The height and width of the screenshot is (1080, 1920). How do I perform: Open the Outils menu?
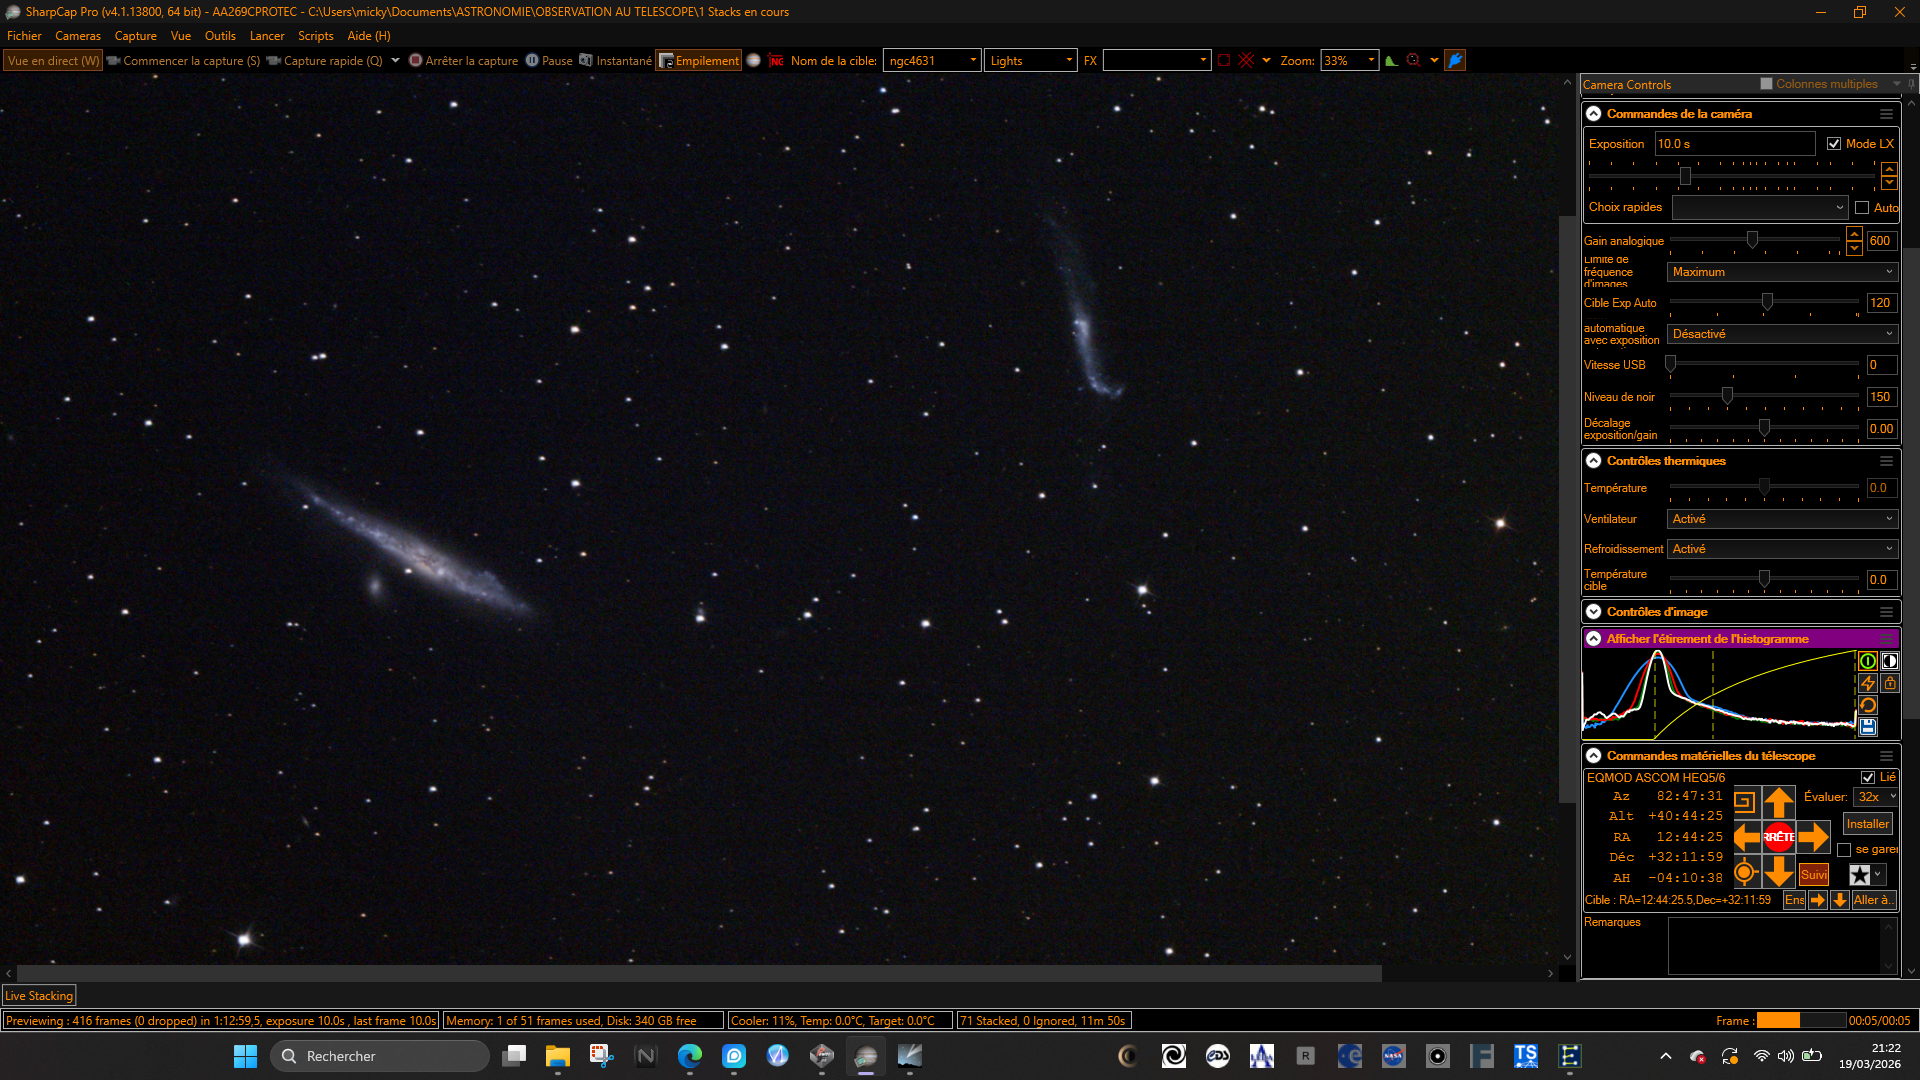tap(220, 36)
